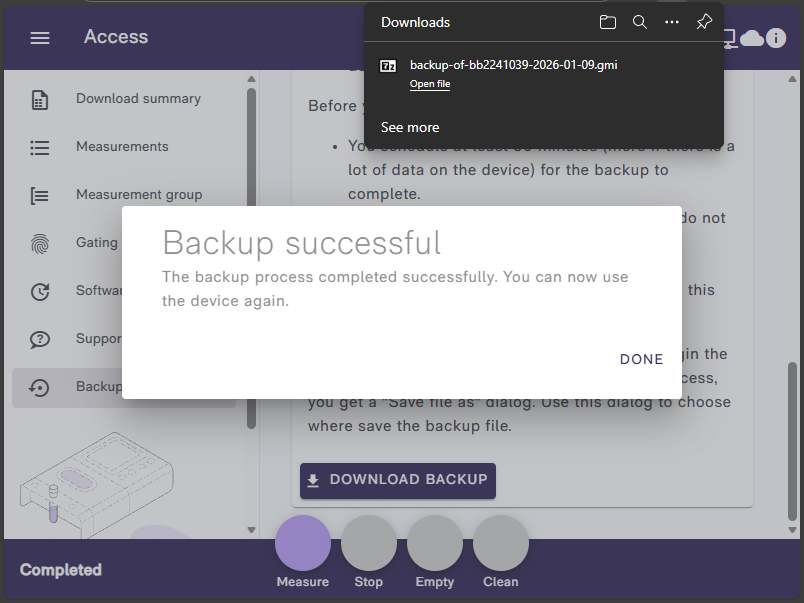Pin the Downloads panel
804x603 pixels.
pyautogui.click(x=704, y=22)
